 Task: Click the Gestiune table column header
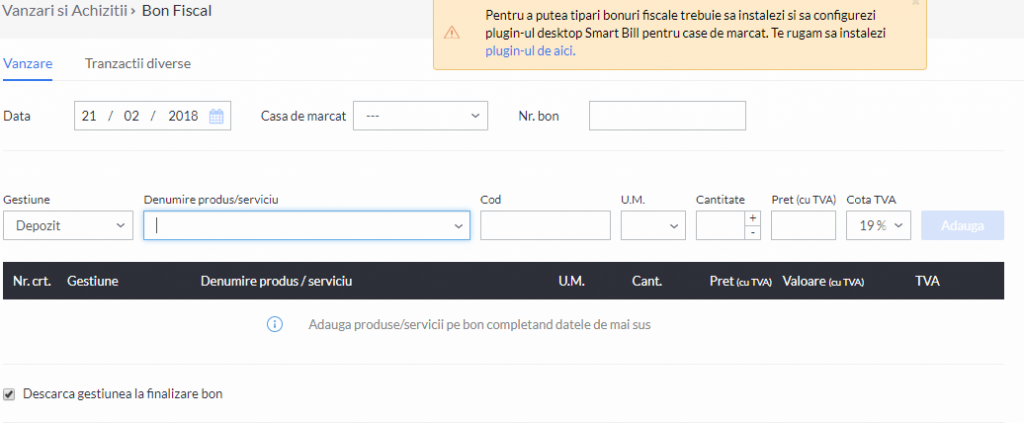(x=93, y=281)
